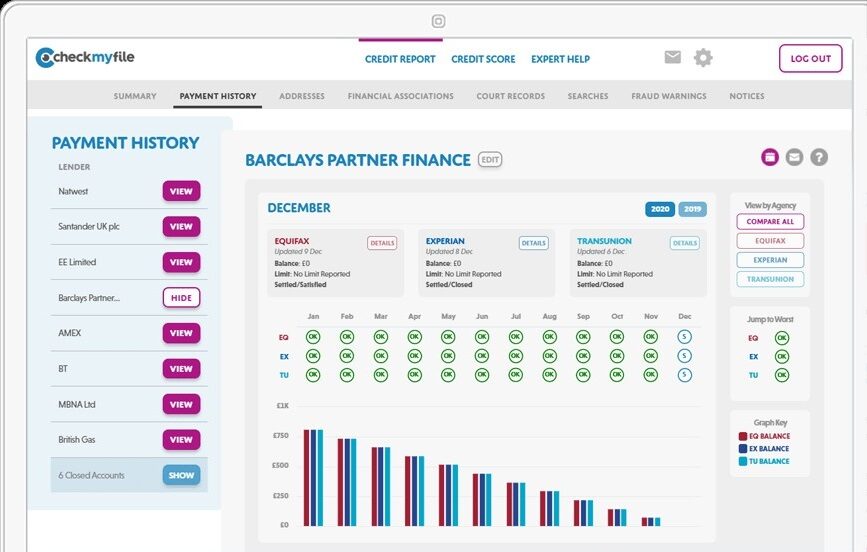Select Compare All agency view
The image size is (867, 552).
pyautogui.click(x=770, y=221)
